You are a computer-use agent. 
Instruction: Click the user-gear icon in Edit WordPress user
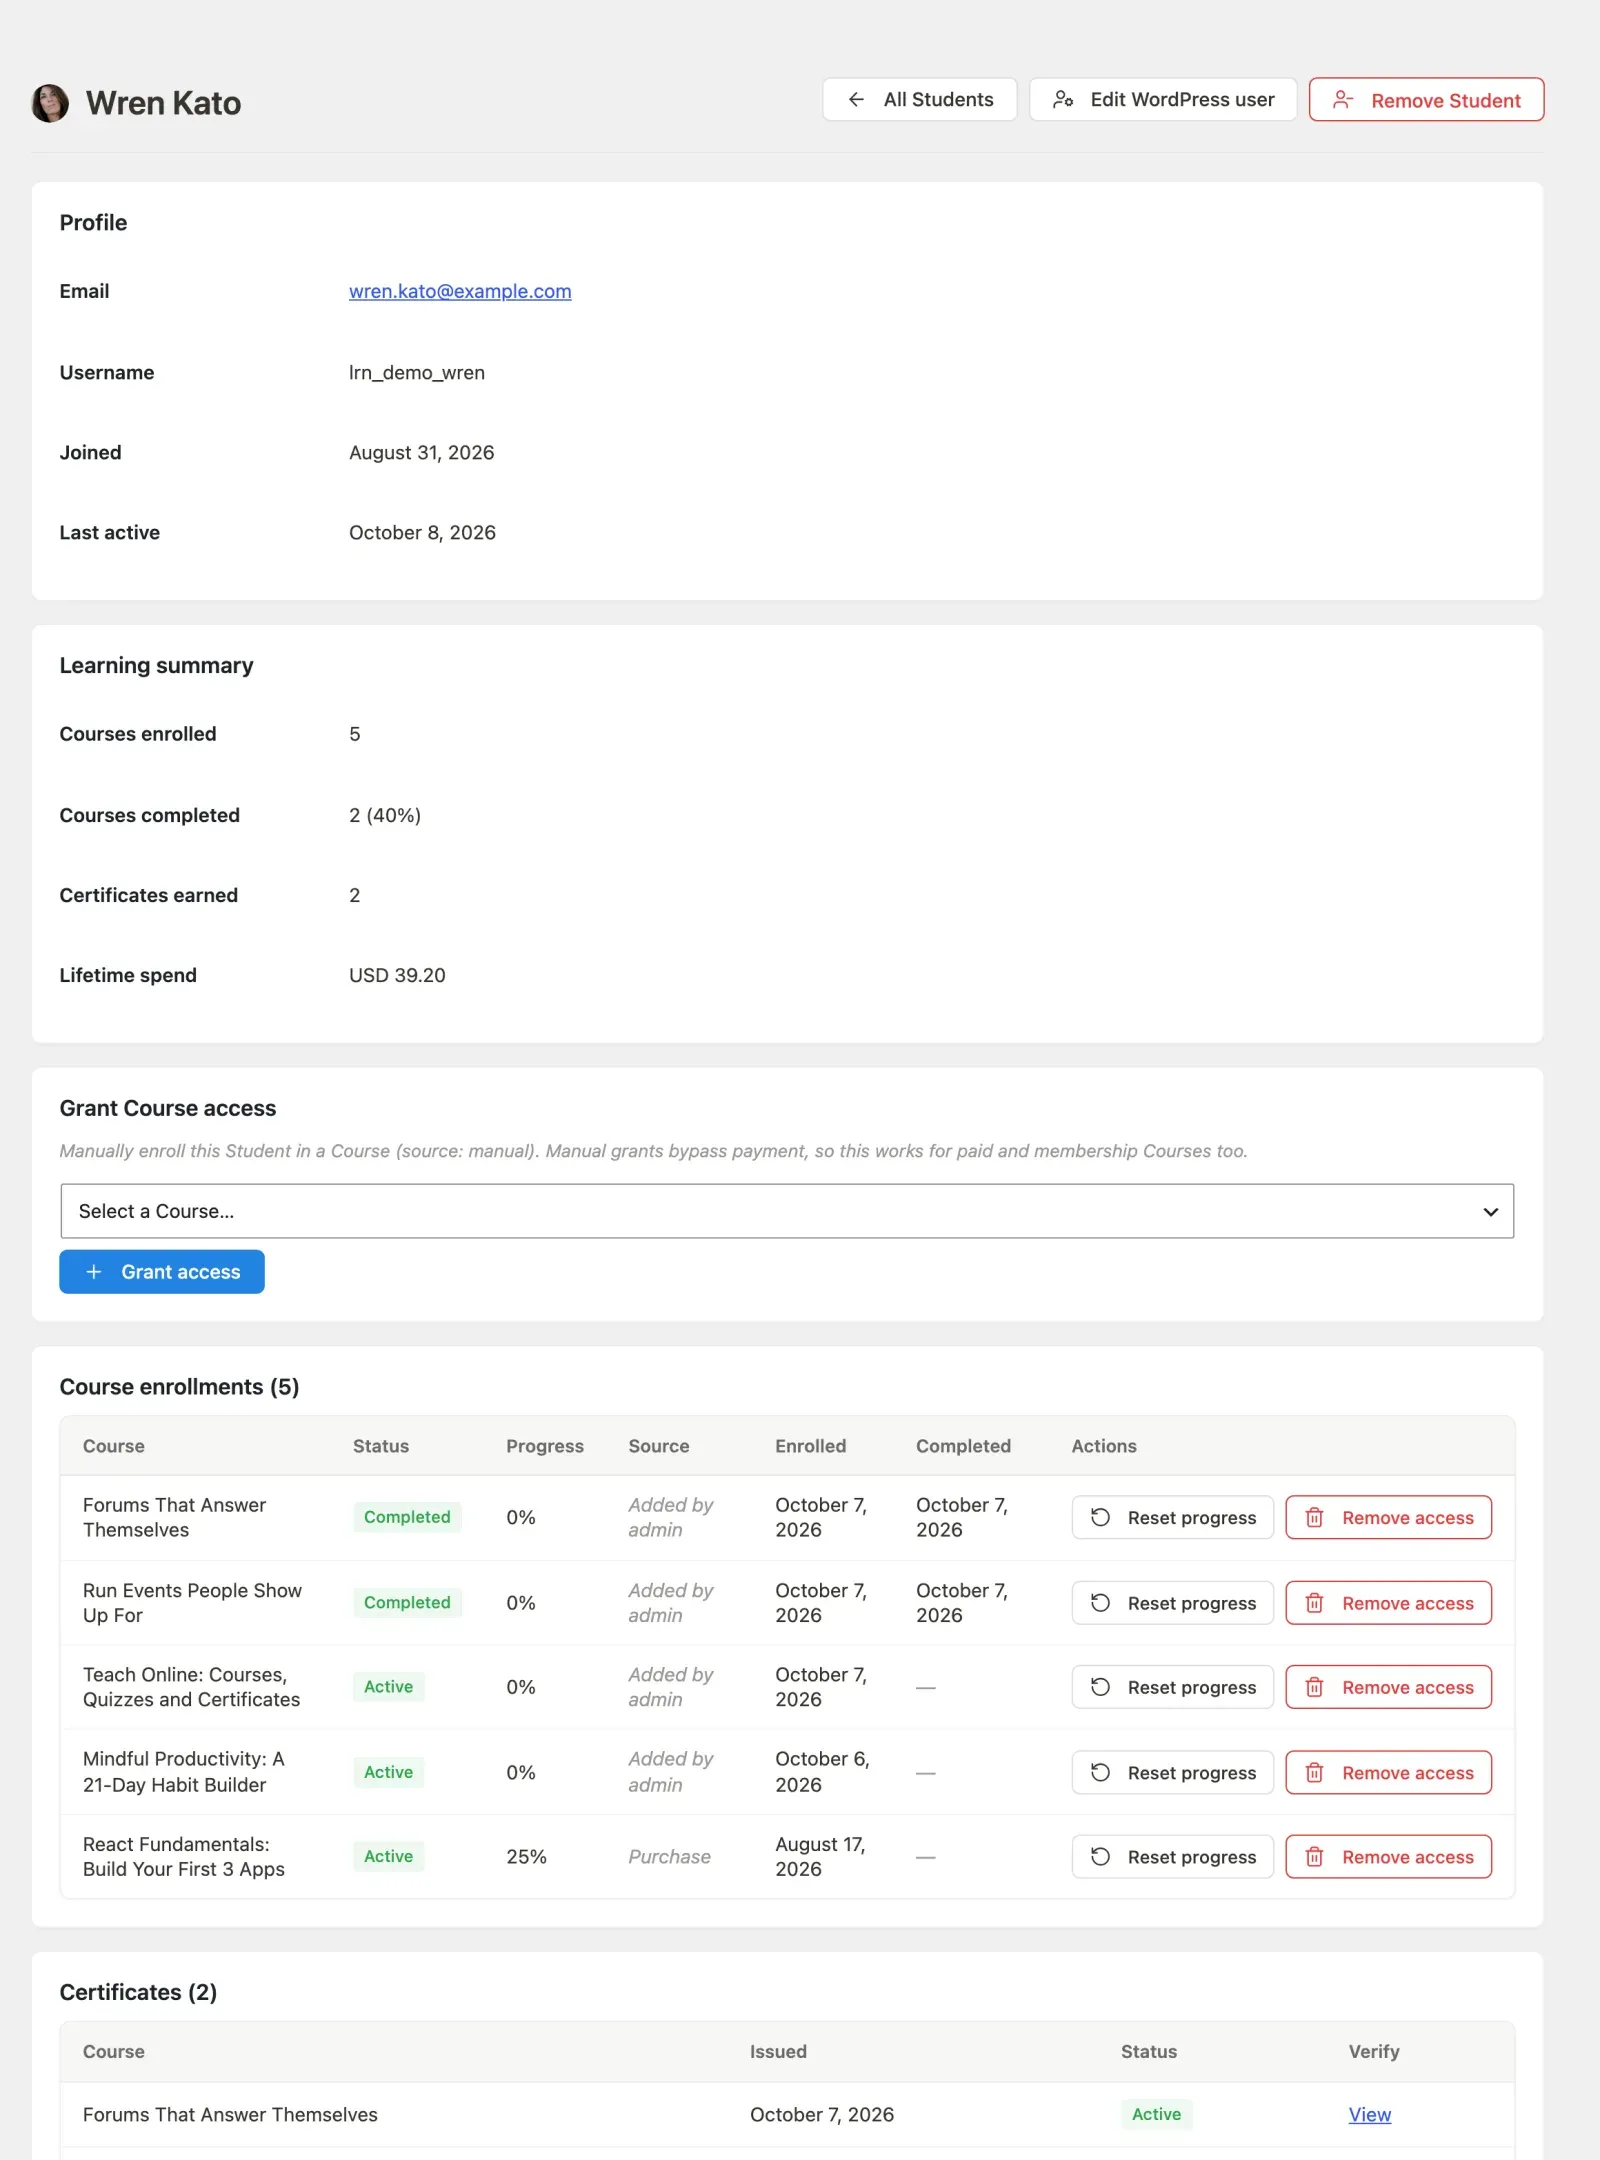[1063, 99]
